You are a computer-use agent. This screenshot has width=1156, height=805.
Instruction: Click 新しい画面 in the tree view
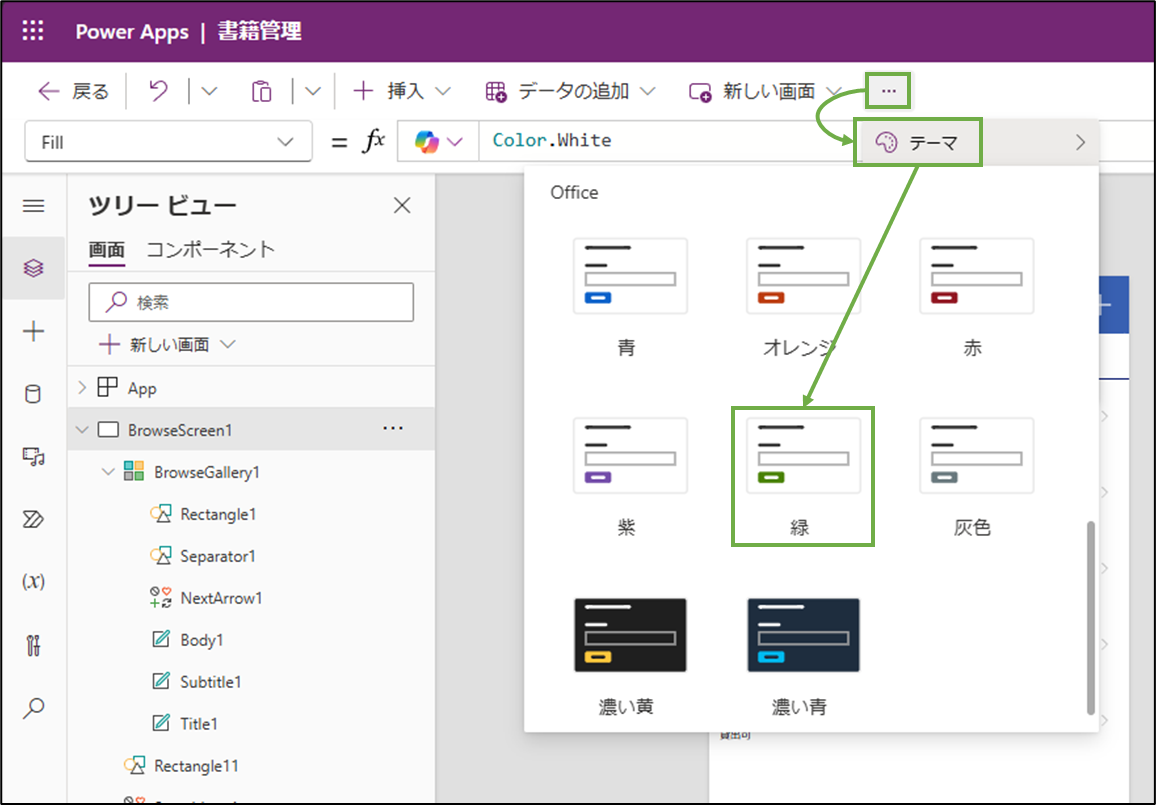click(x=167, y=344)
